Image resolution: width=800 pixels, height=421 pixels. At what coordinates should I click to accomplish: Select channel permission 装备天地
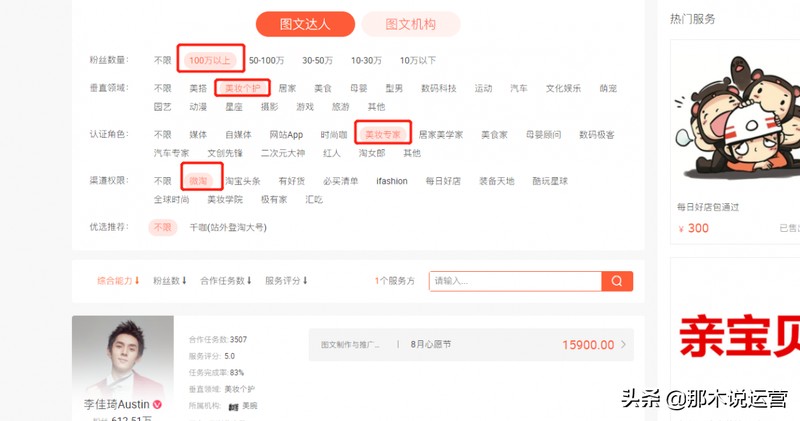tap(497, 181)
